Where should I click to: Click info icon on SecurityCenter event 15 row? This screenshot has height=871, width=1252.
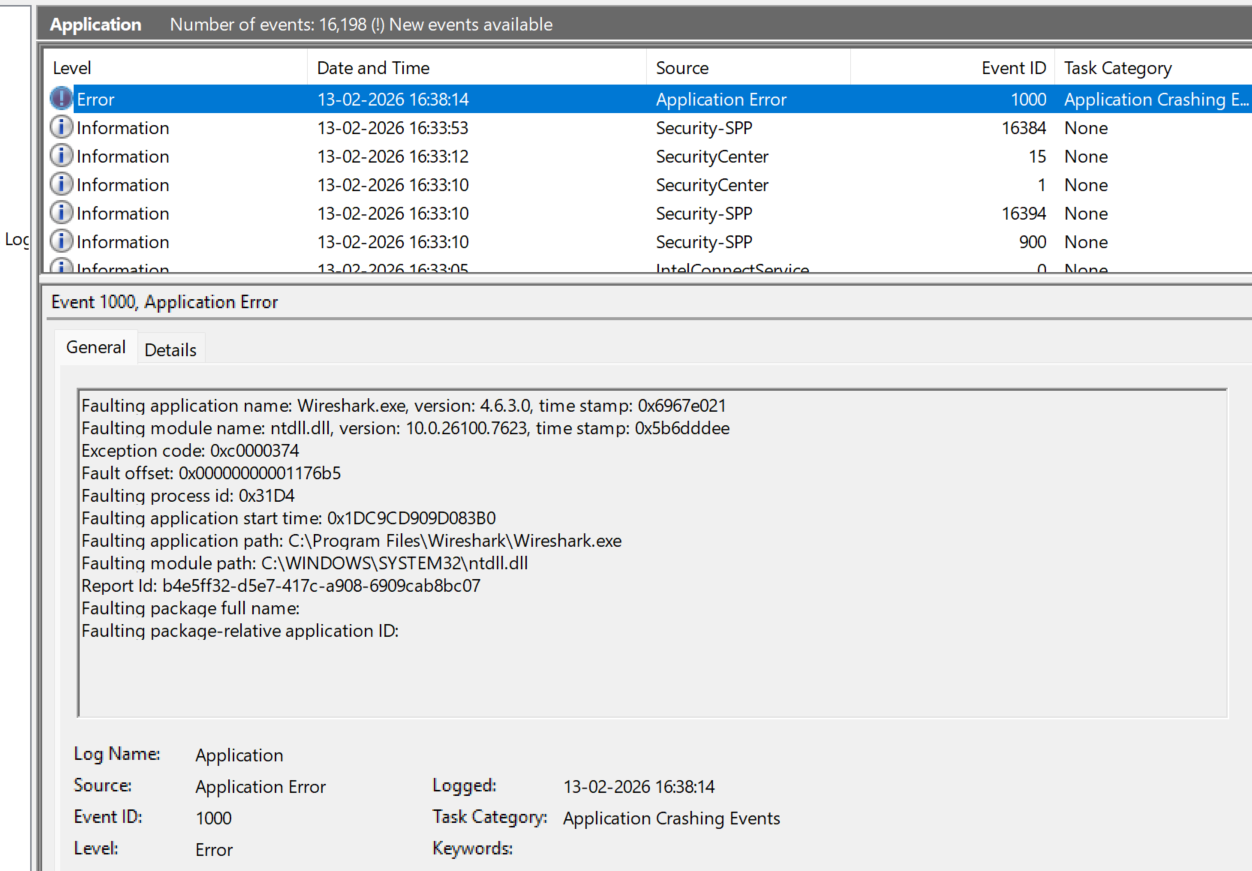click(62, 156)
